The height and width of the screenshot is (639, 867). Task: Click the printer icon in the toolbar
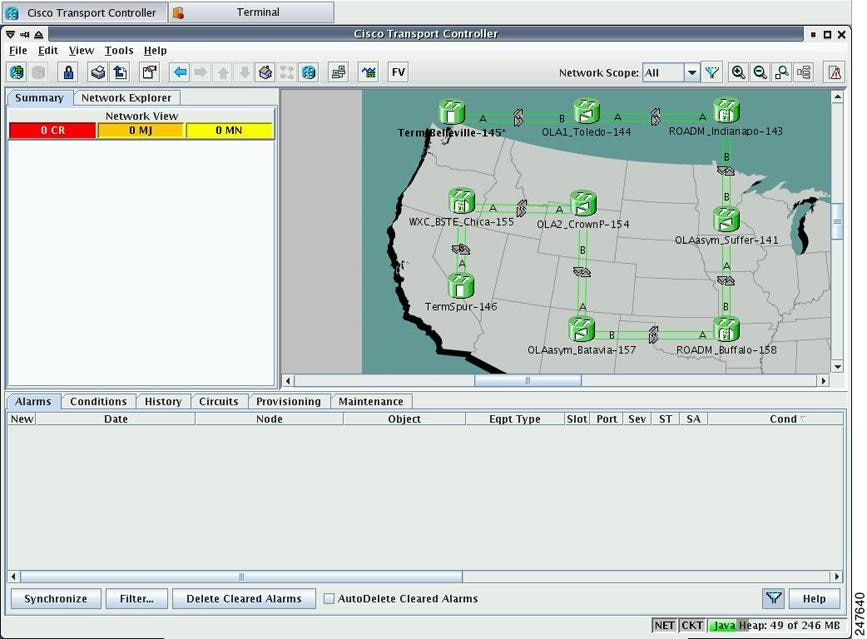pos(98,72)
